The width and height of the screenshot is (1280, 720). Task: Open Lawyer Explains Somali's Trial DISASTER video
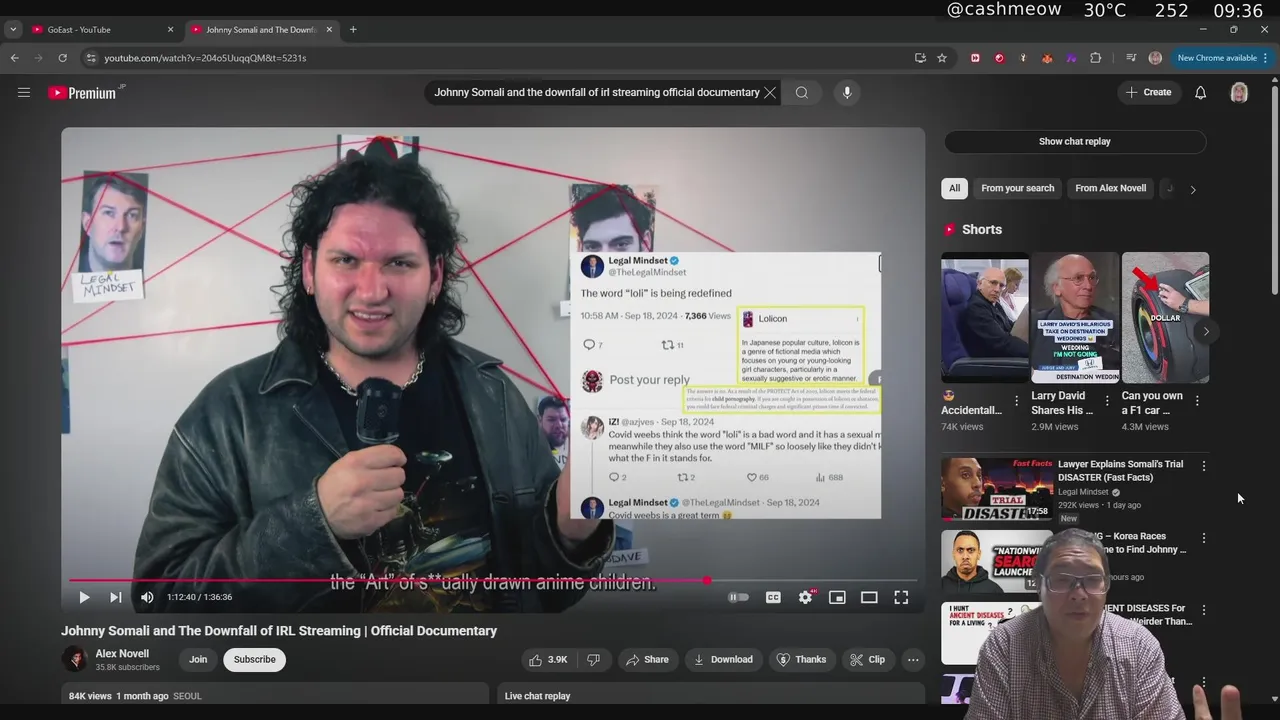coord(1120,470)
